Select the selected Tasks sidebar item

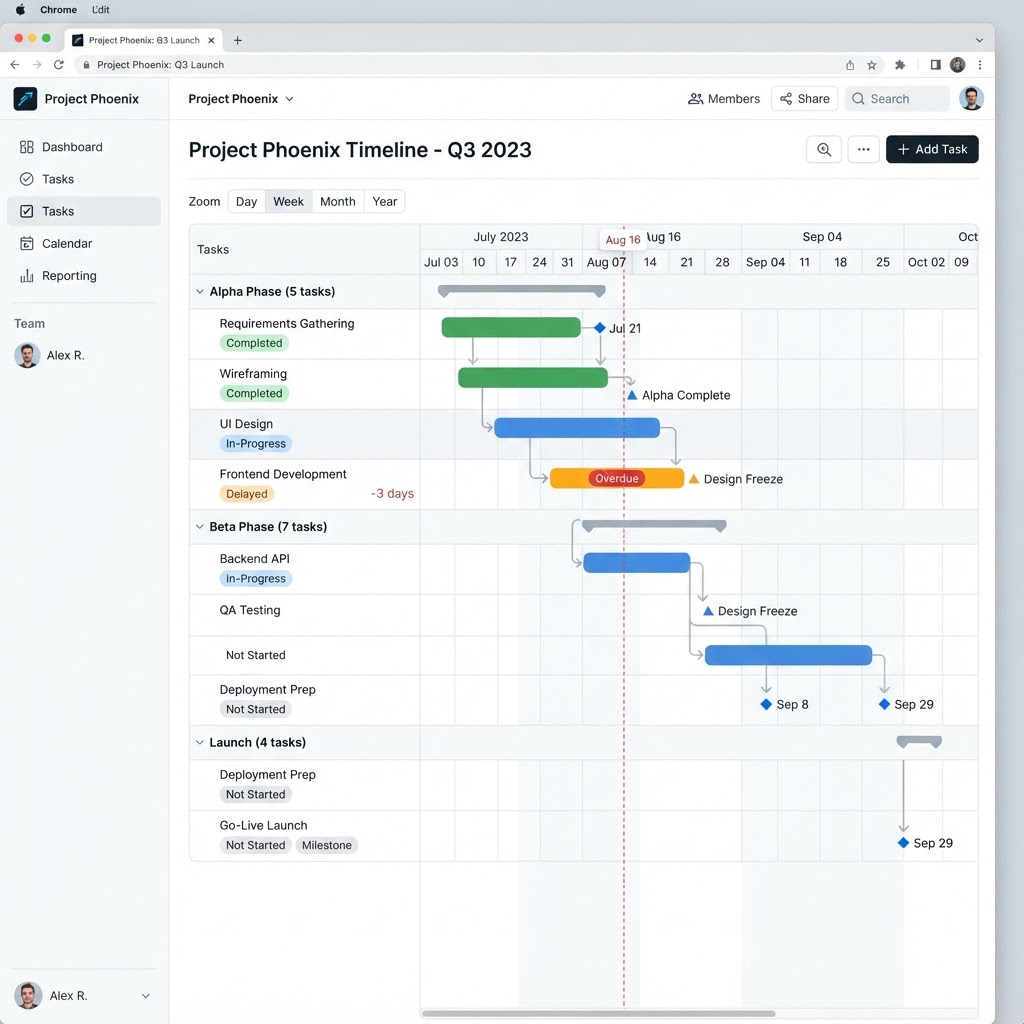(x=84, y=211)
